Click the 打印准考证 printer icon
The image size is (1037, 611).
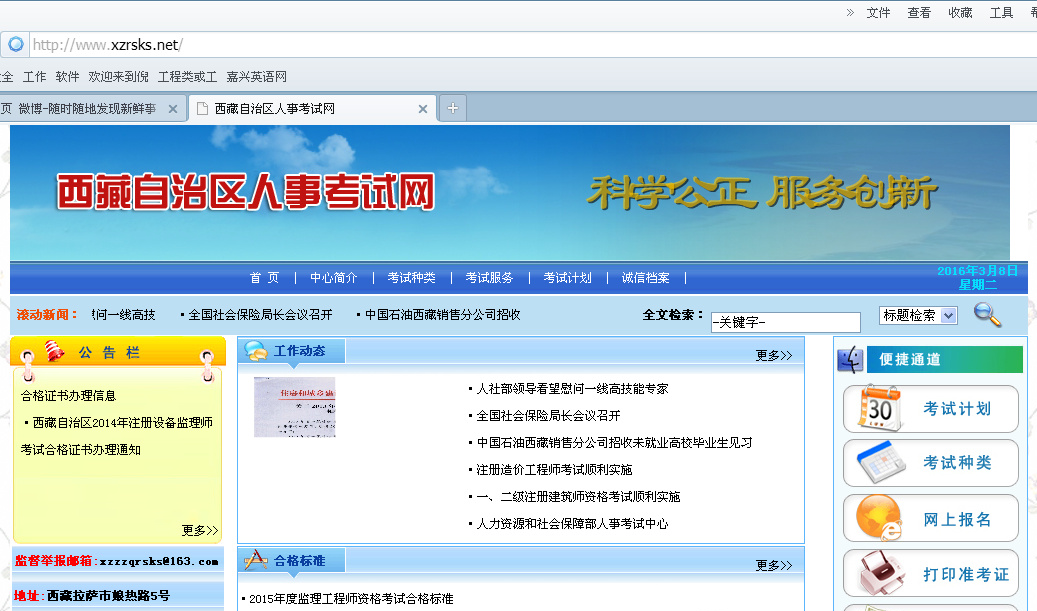(881, 573)
